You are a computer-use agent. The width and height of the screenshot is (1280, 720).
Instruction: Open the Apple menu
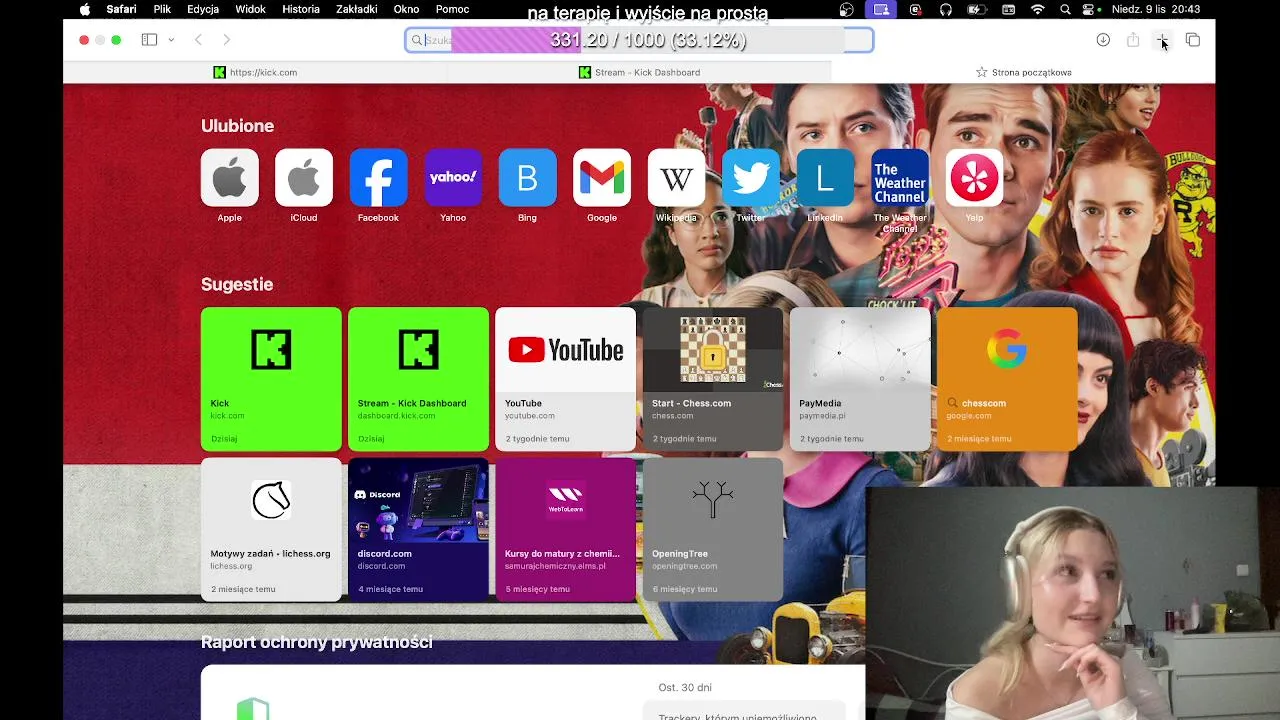pyautogui.click(x=85, y=10)
